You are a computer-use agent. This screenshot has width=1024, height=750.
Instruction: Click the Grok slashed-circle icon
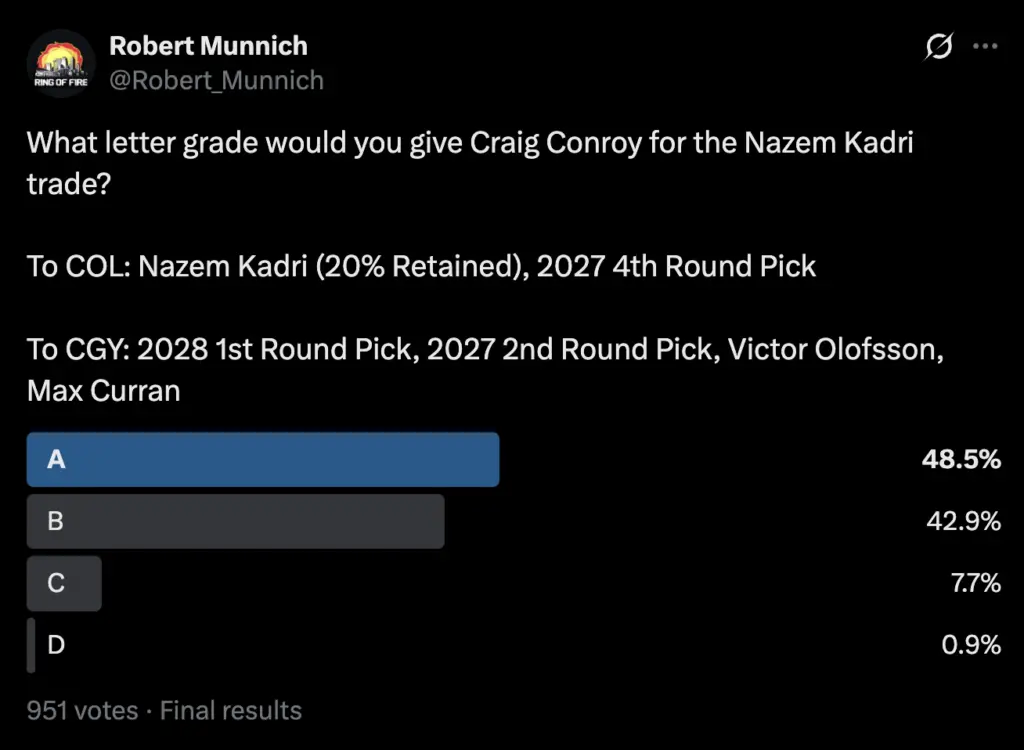938,46
